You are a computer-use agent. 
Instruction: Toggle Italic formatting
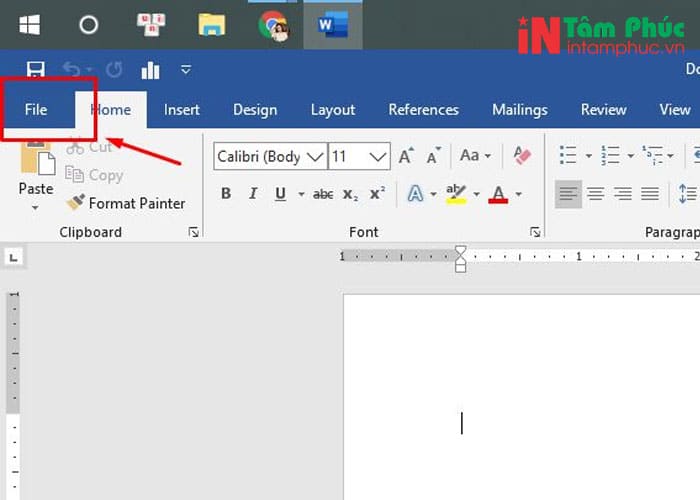click(x=253, y=194)
